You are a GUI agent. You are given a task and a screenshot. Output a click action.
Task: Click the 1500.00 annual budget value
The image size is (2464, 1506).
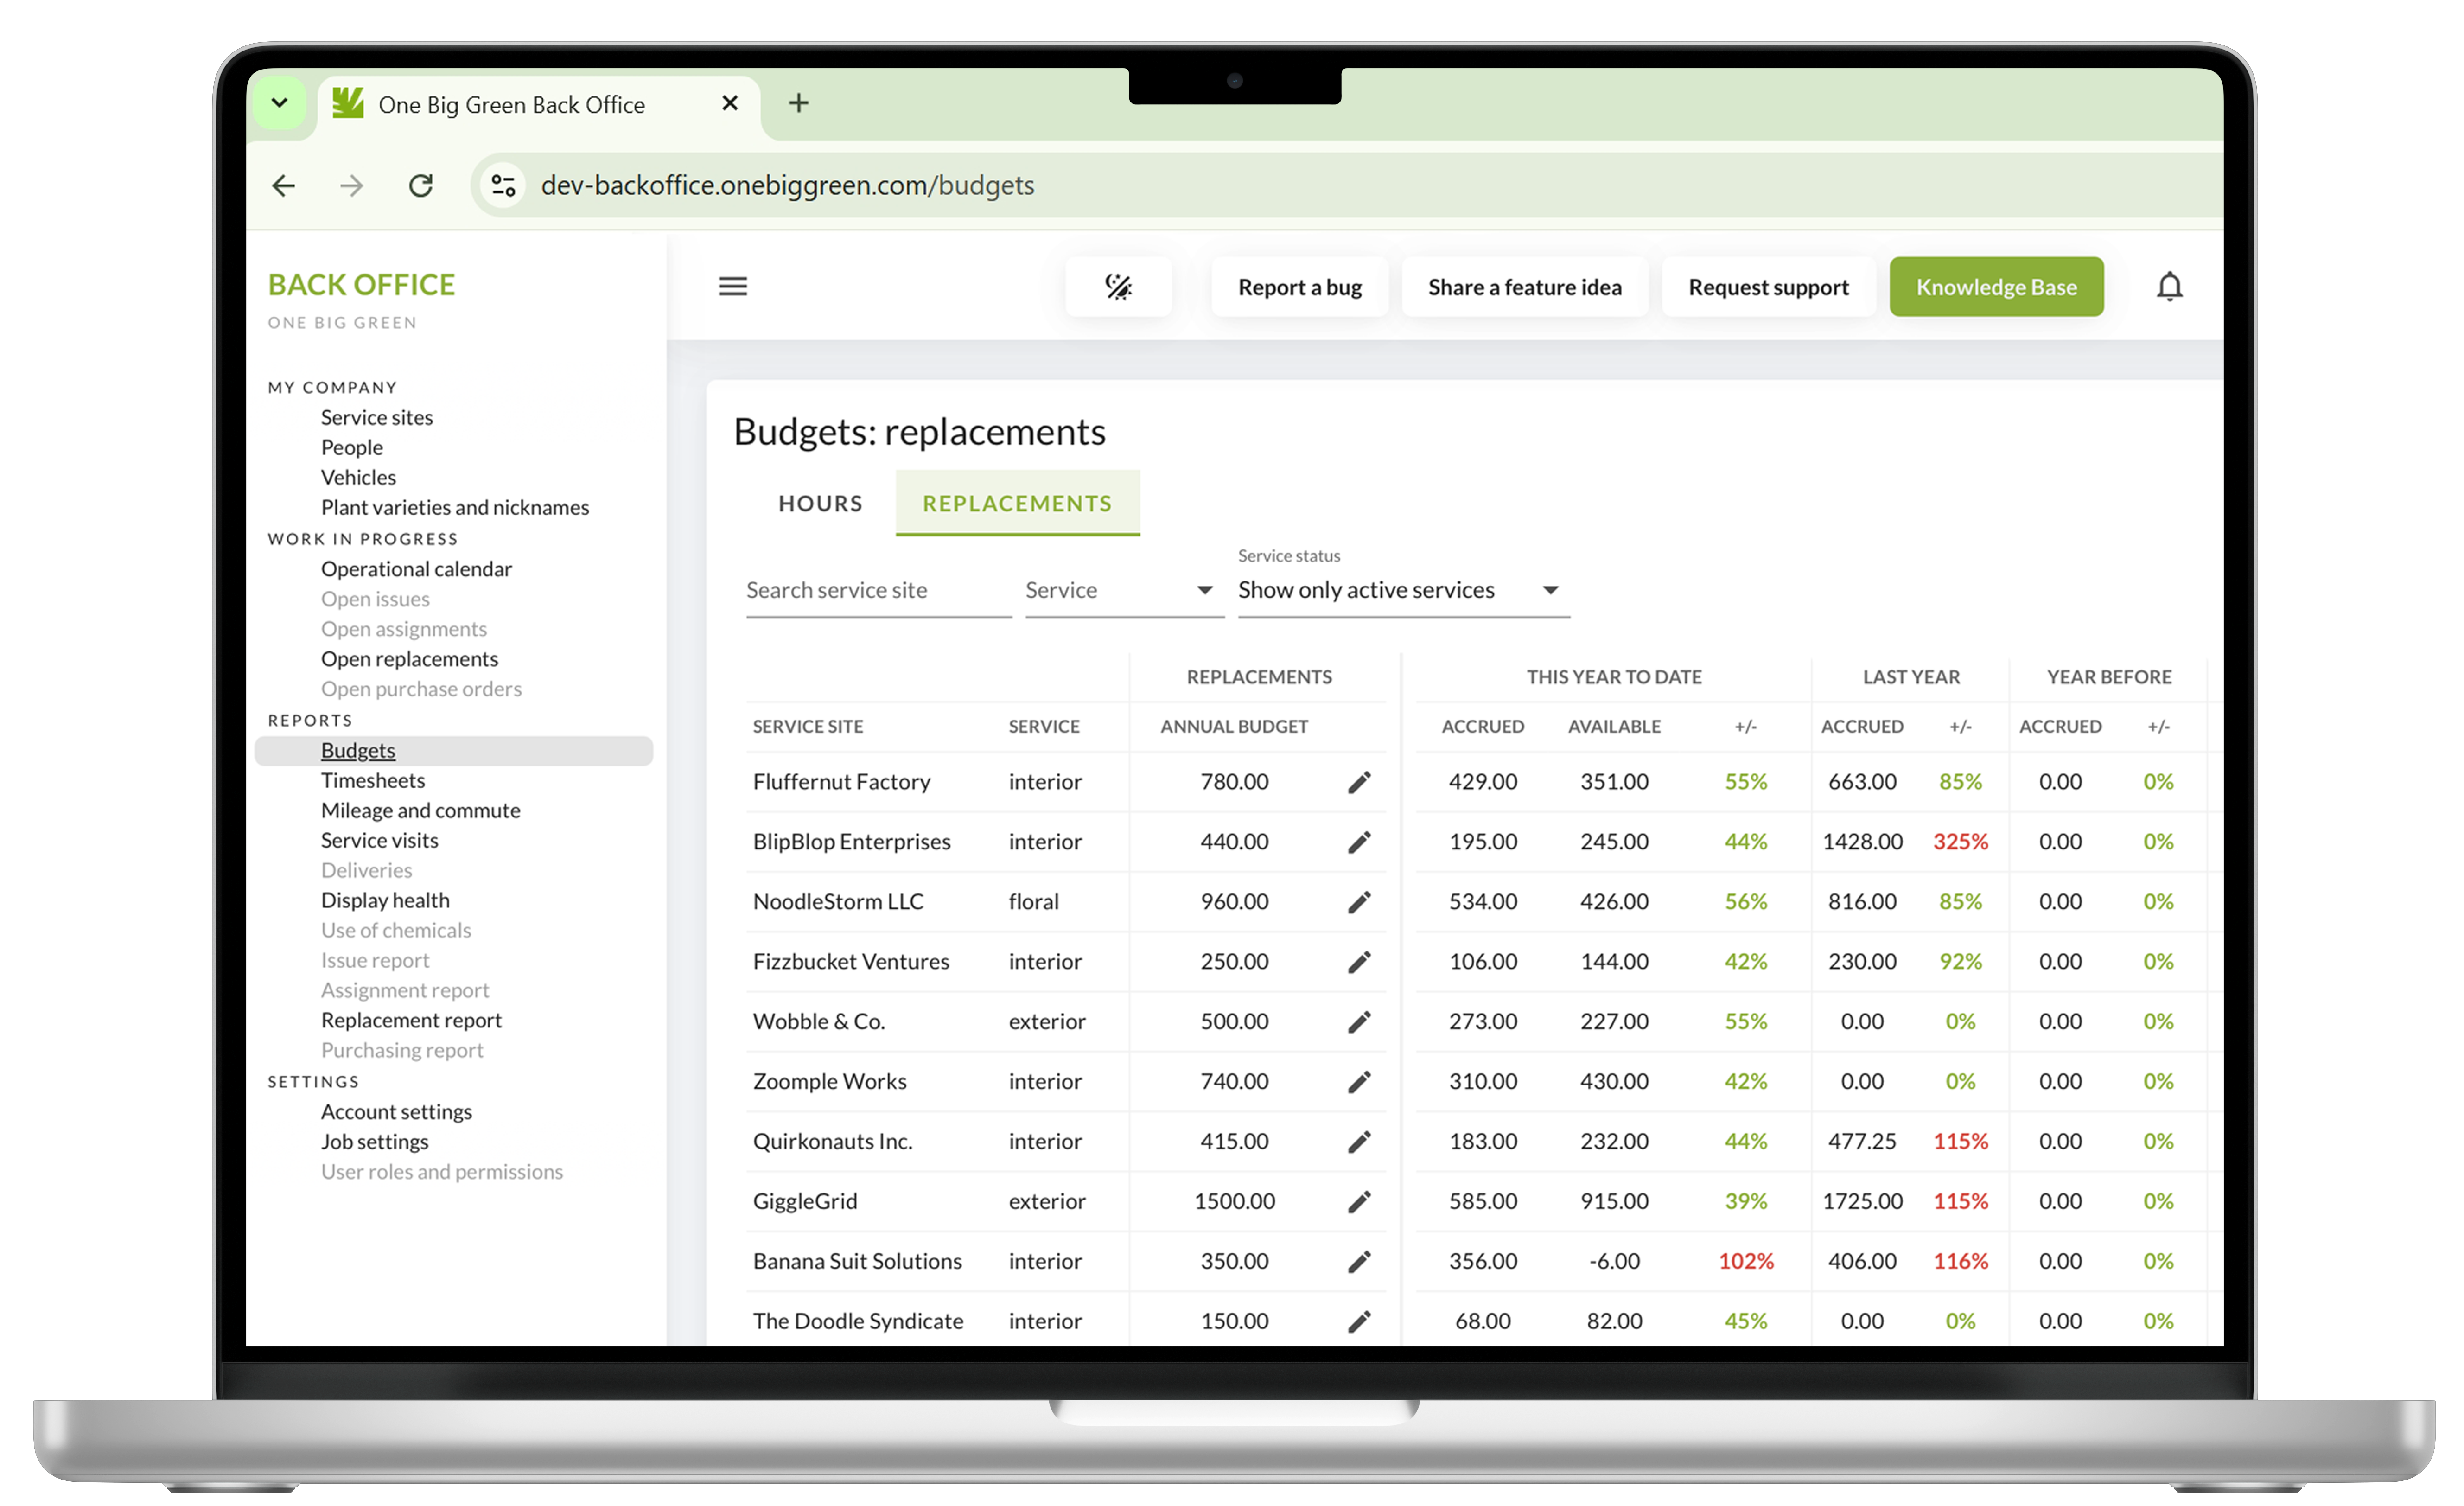pyautogui.click(x=1234, y=1202)
